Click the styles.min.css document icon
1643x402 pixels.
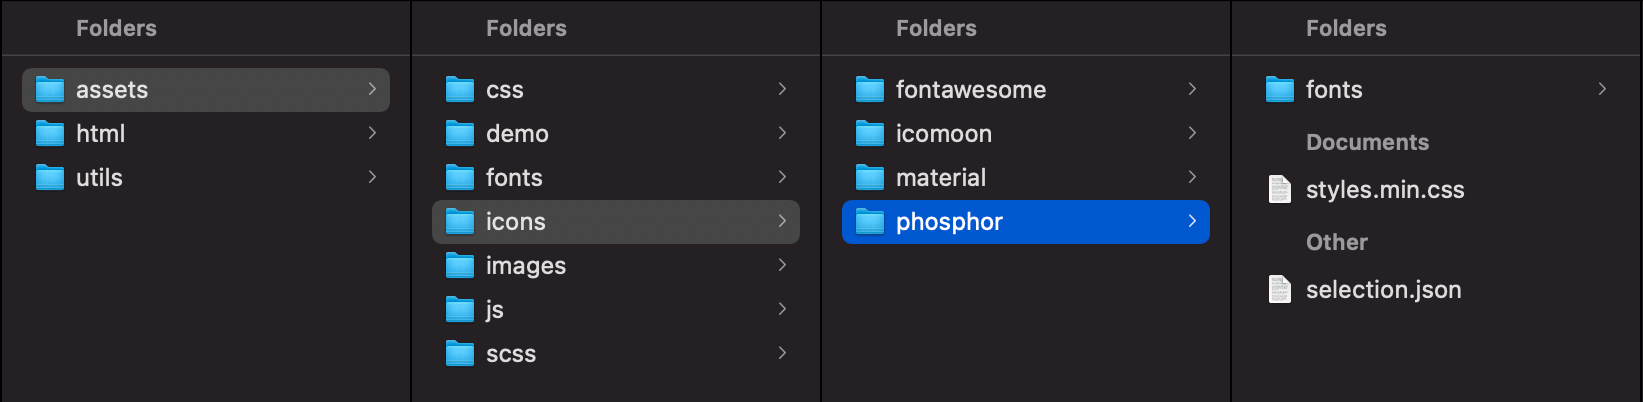click(x=1280, y=190)
